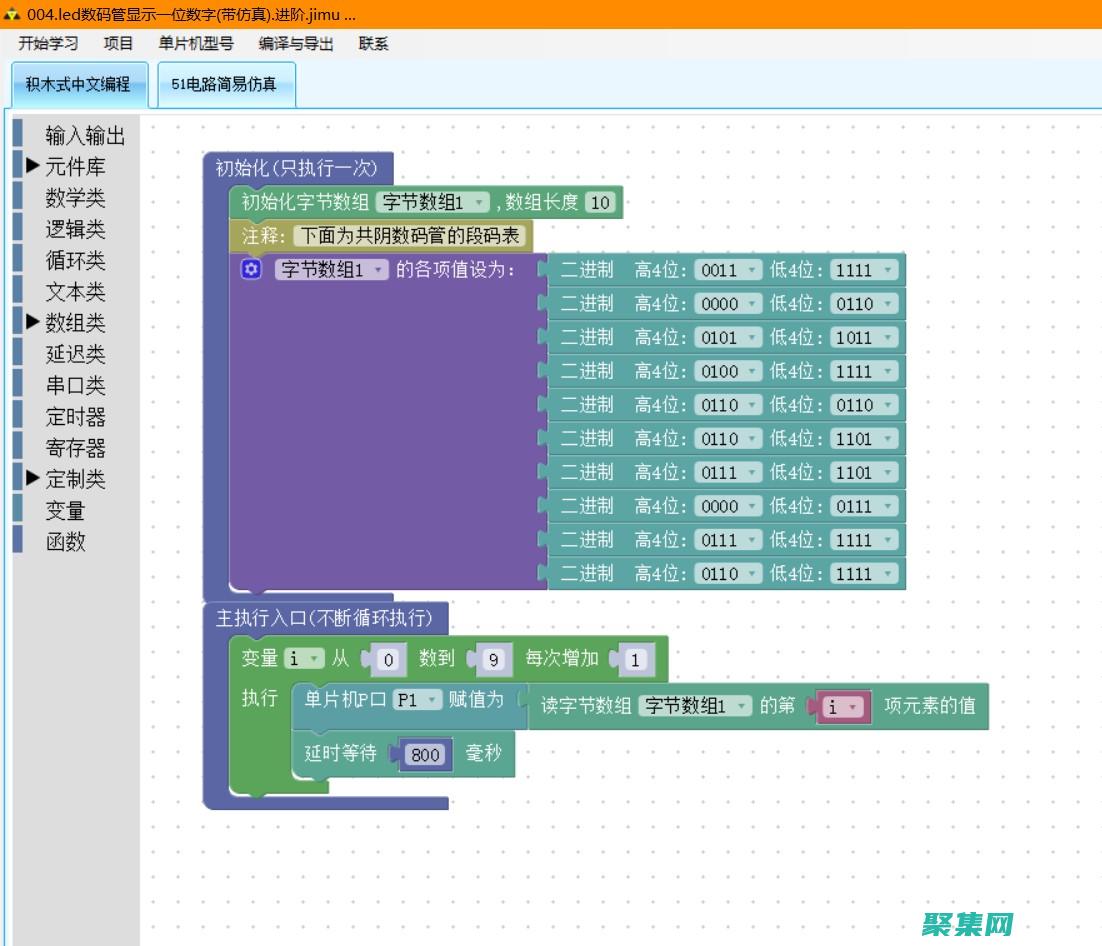This screenshot has height=946, width=1102.
Task: Expand the 数组类 category arrow
Action: click(x=33, y=322)
